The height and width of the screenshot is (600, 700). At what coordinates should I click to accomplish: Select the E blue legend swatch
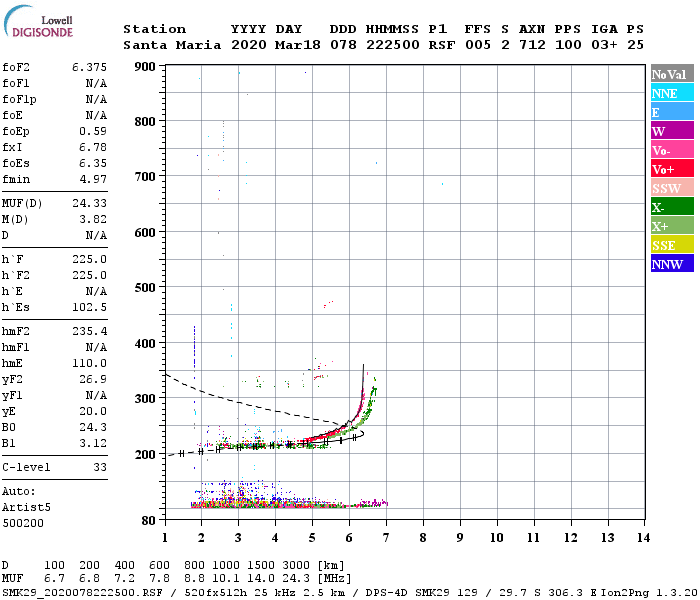672,112
